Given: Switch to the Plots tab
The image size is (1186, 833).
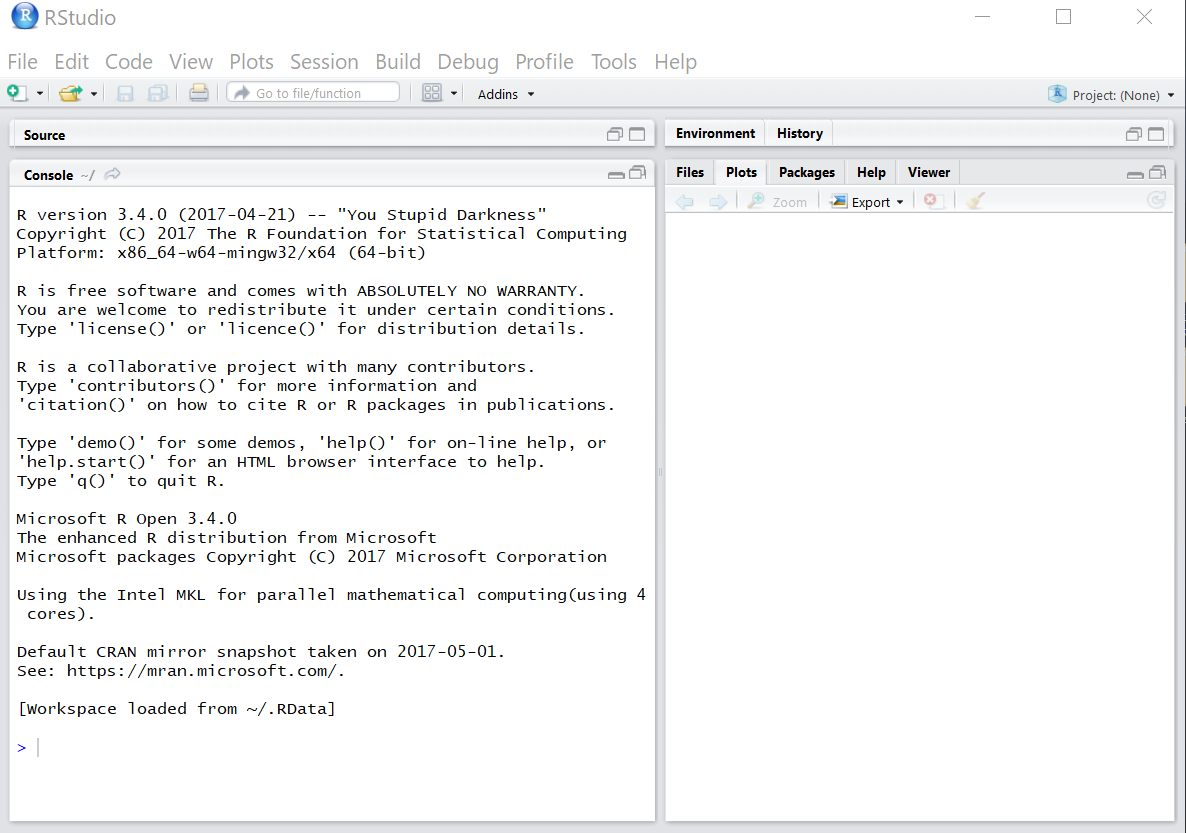Looking at the screenshot, I should coord(741,173).
